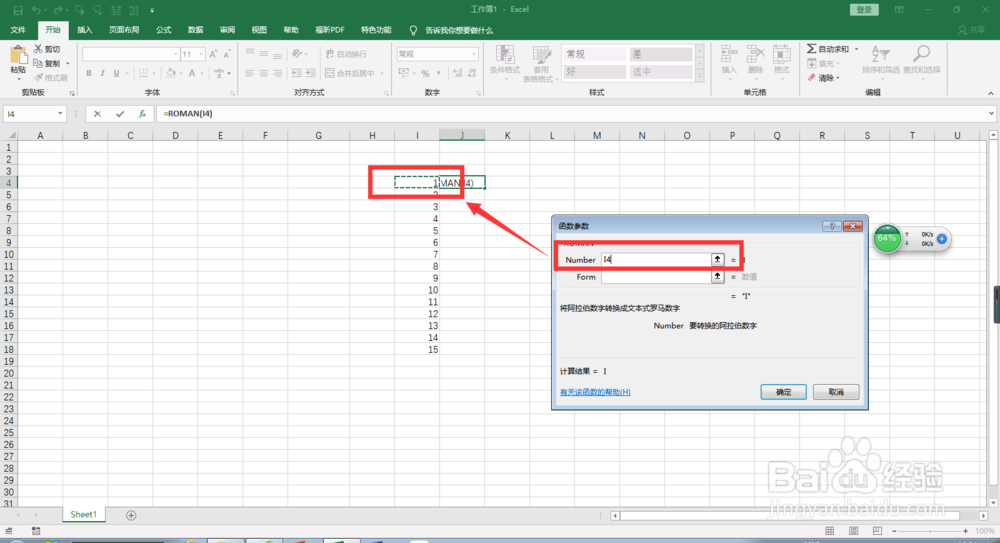This screenshot has height=543, width=1000.
Task: Click the formula bar enter checkmark icon
Action: tap(120, 114)
